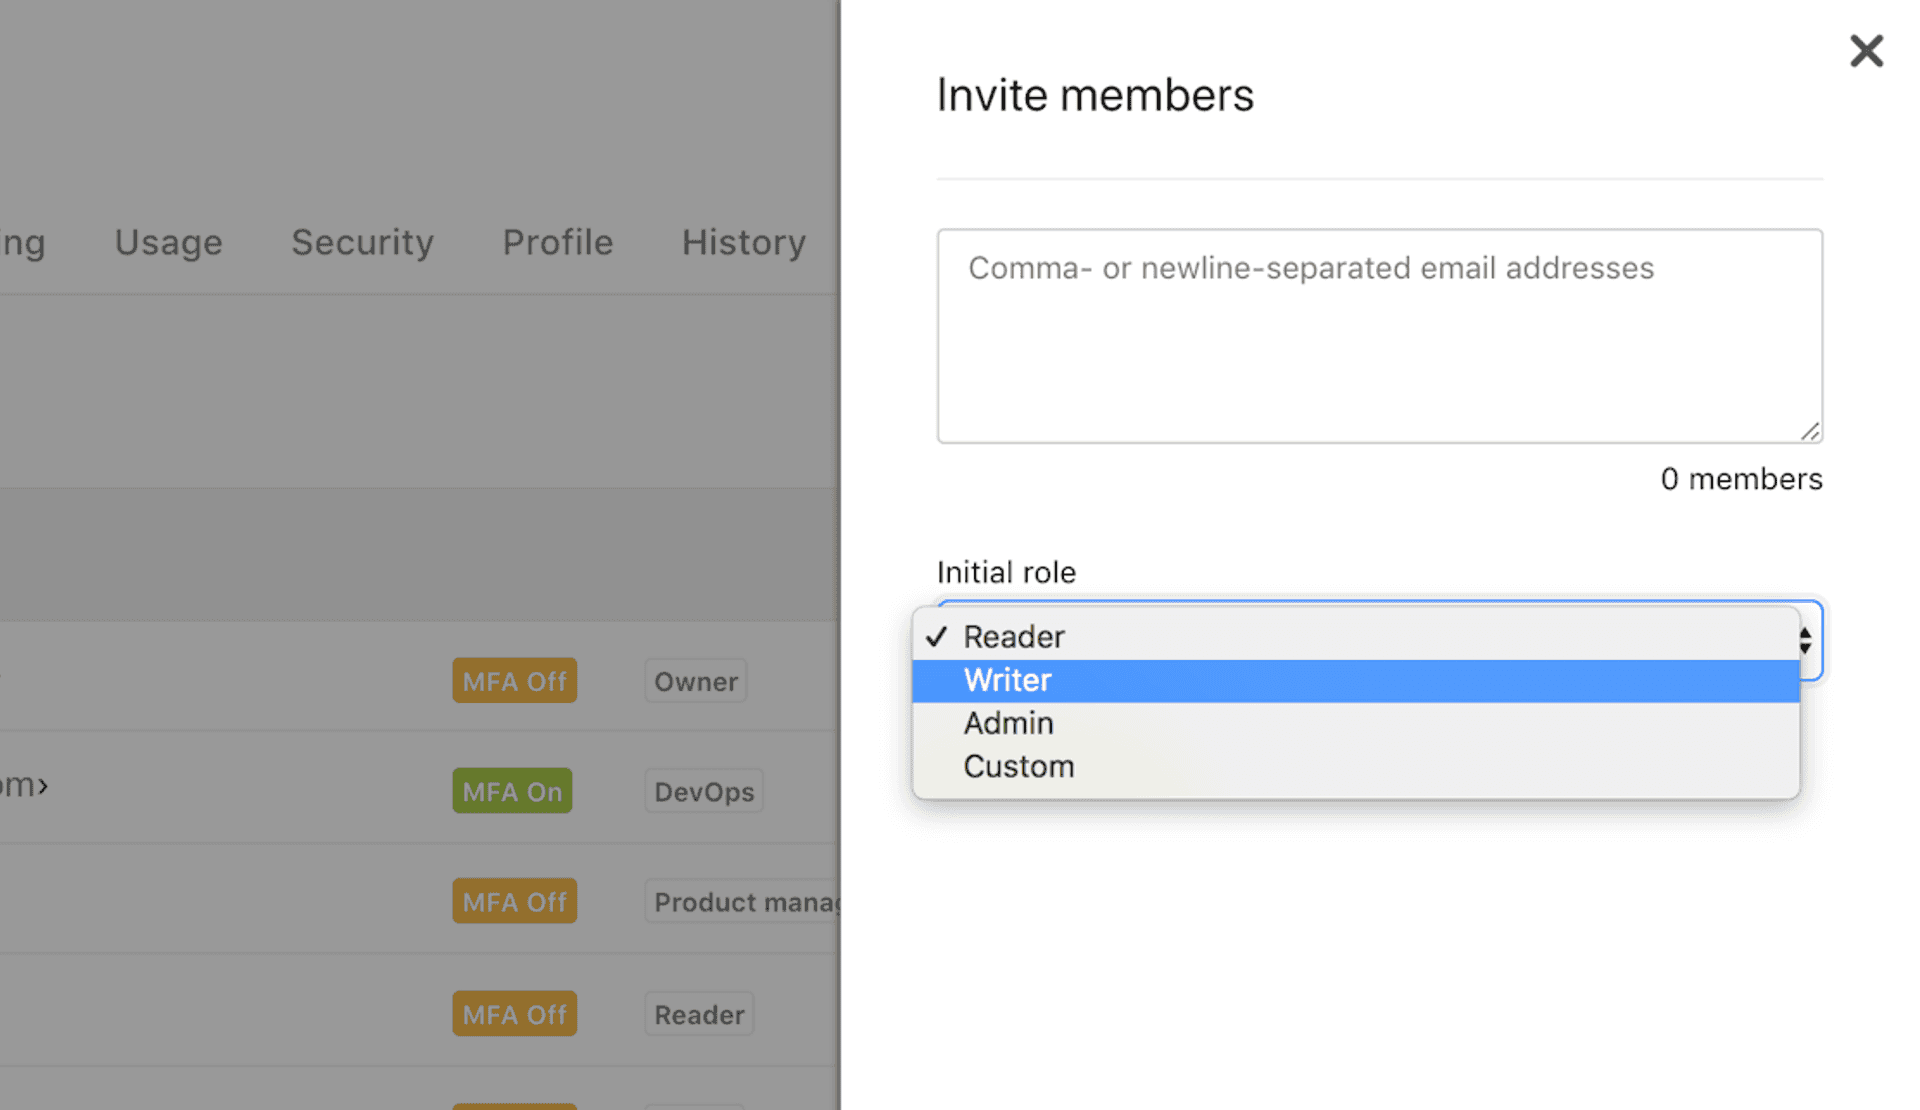Click the email addresses text area
This screenshot has height=1110, width=1920.
[x=1379, y=335]
